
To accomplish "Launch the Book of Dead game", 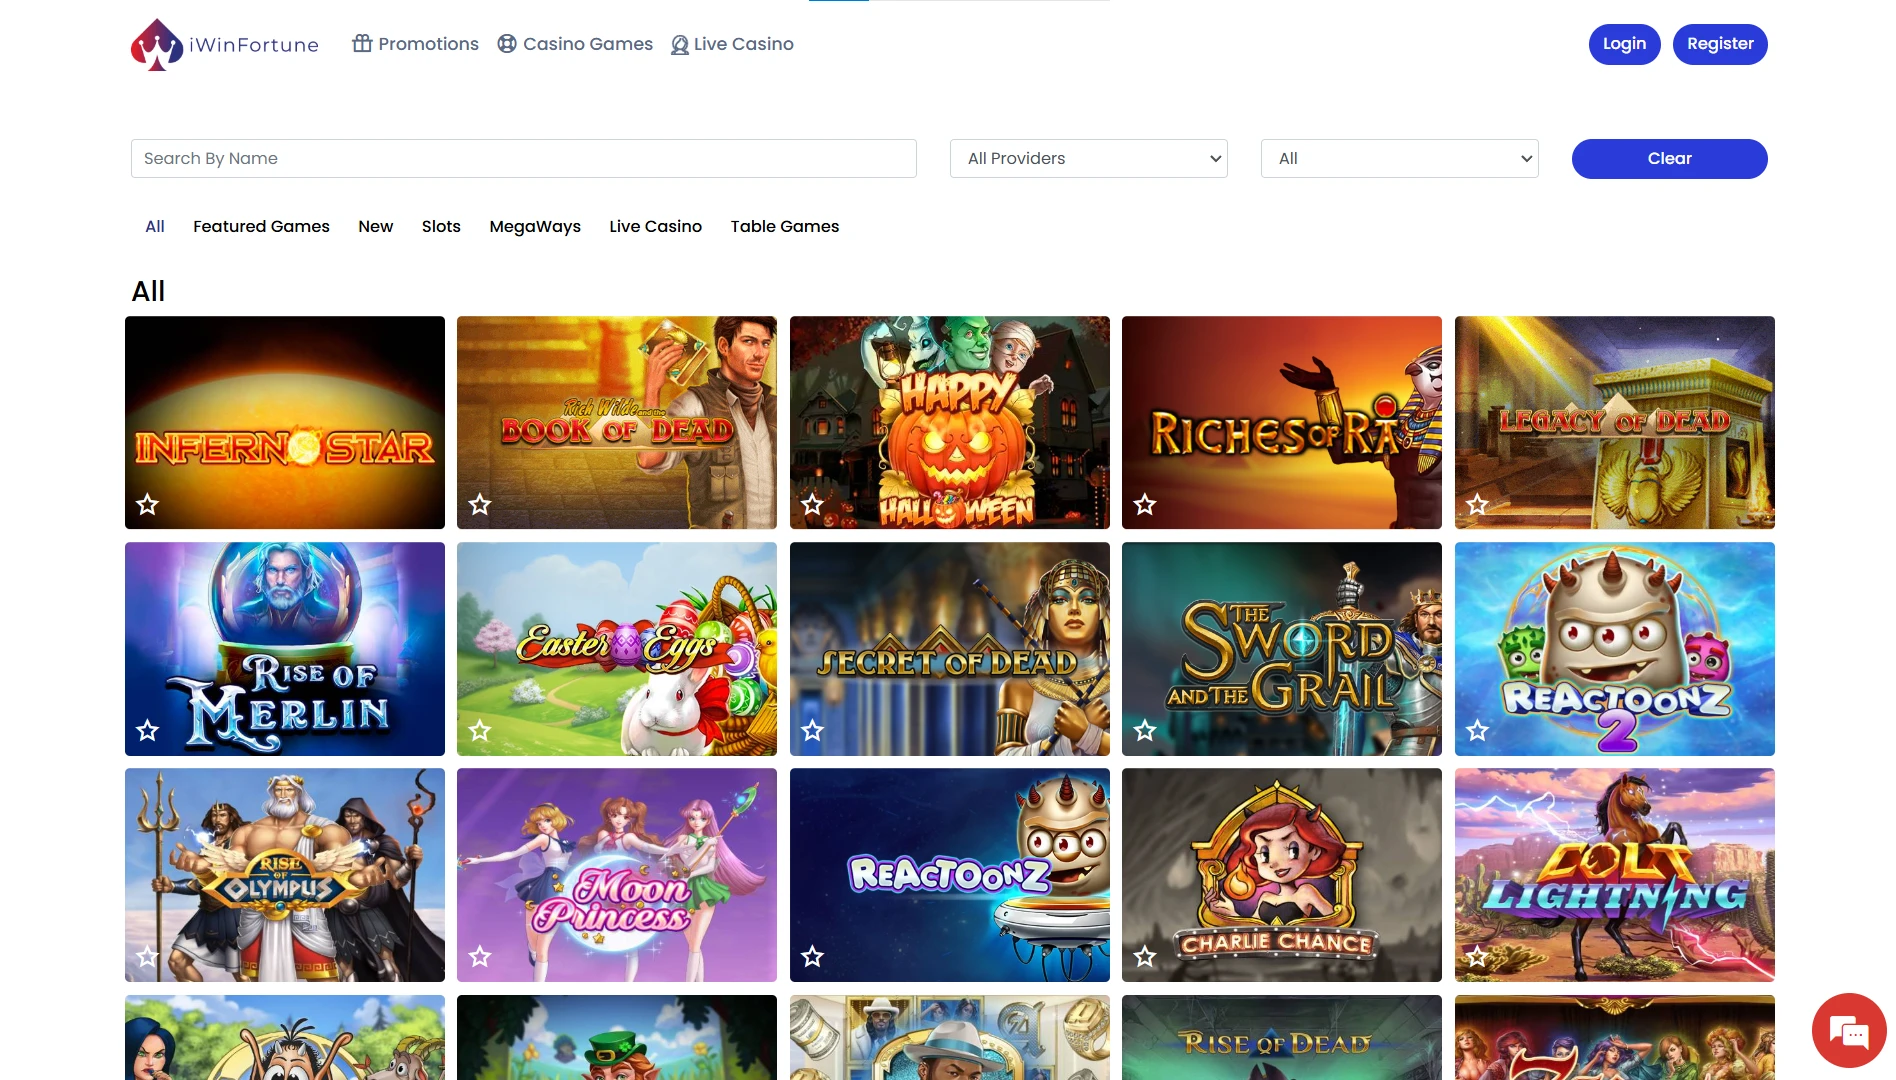I will [x=617, y=423].
